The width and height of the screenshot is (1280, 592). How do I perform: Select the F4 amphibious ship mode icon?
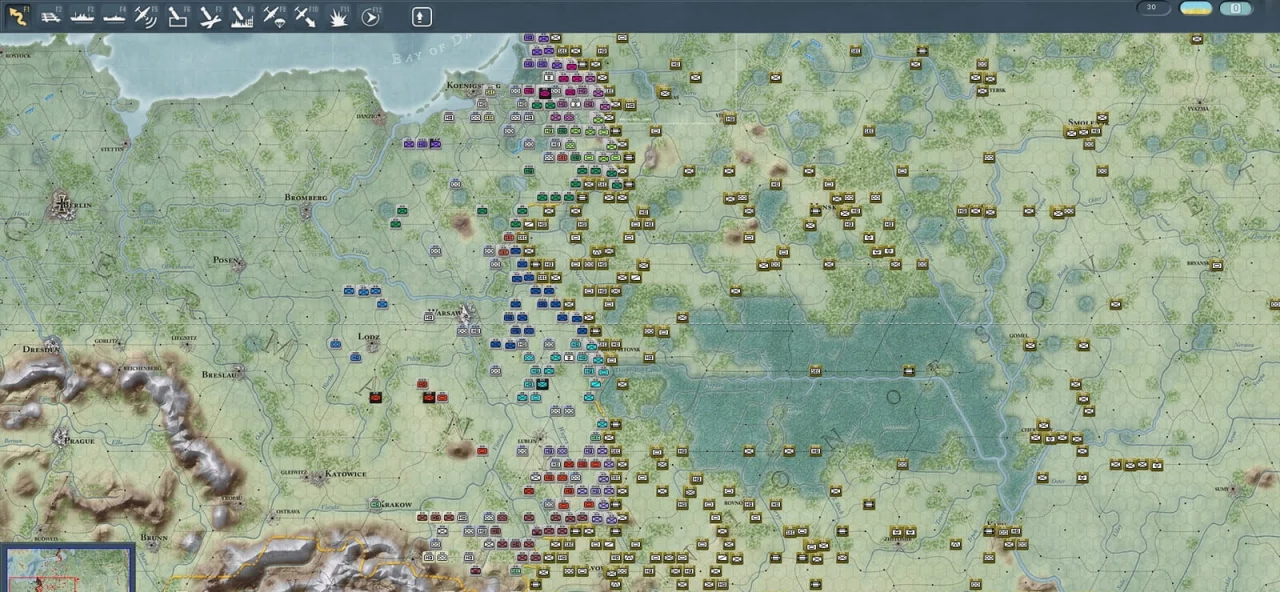click(x=114, y=16)
